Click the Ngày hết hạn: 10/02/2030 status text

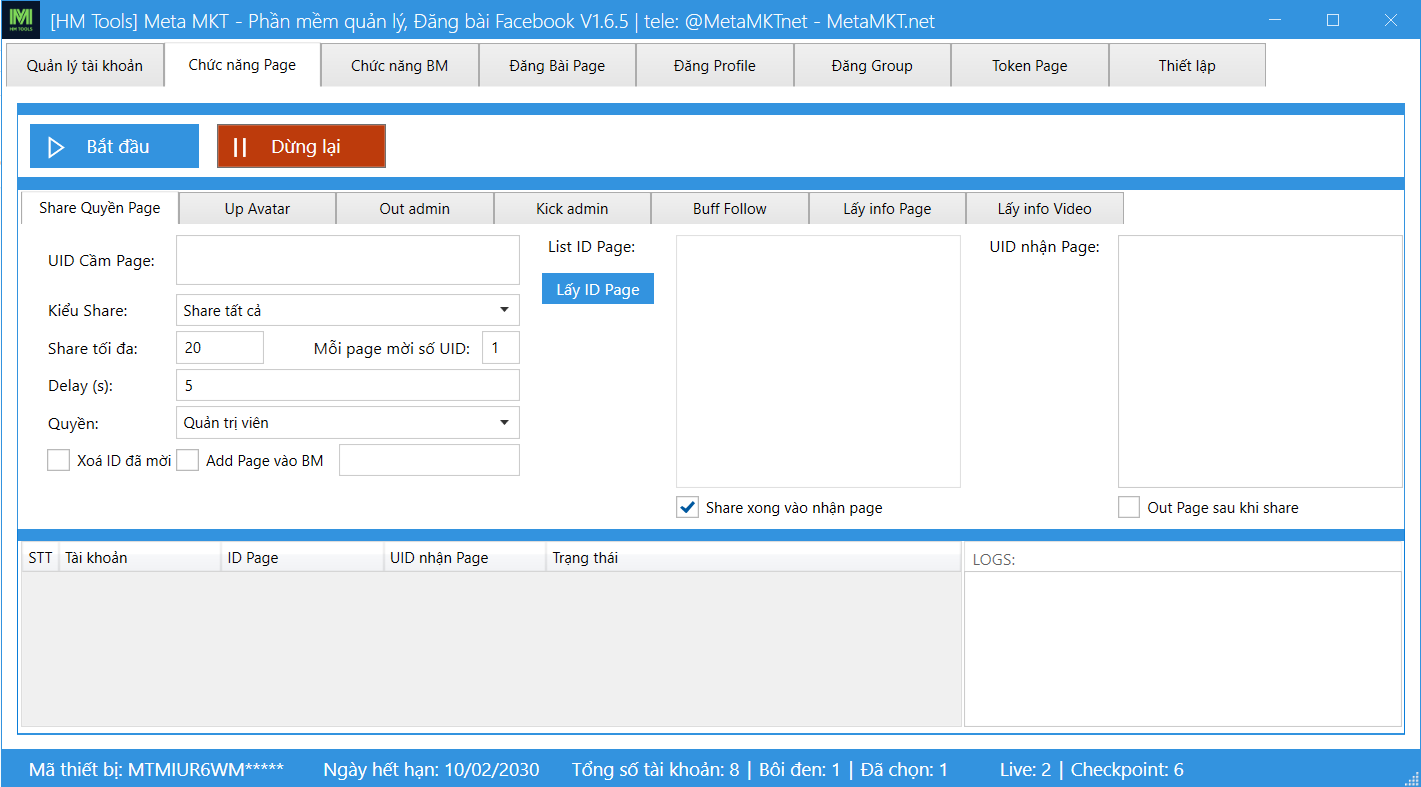pos(431,770)
